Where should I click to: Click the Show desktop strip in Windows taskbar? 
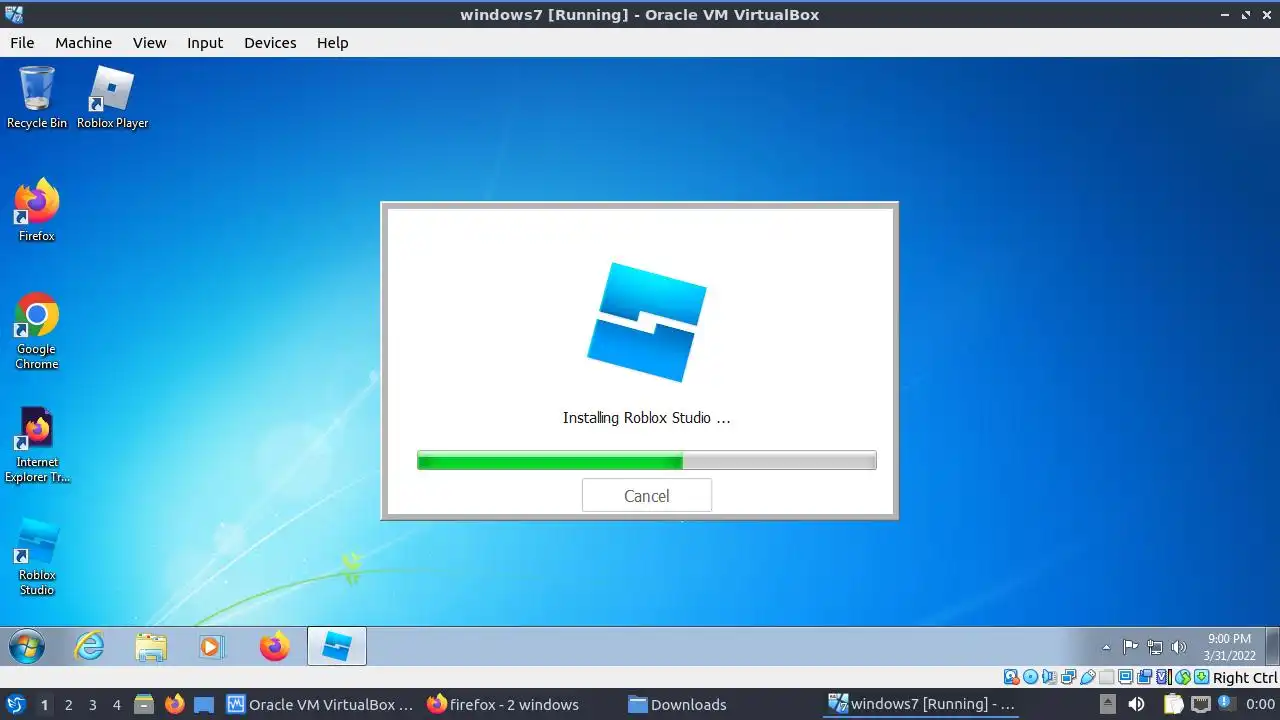(1272, 646)
